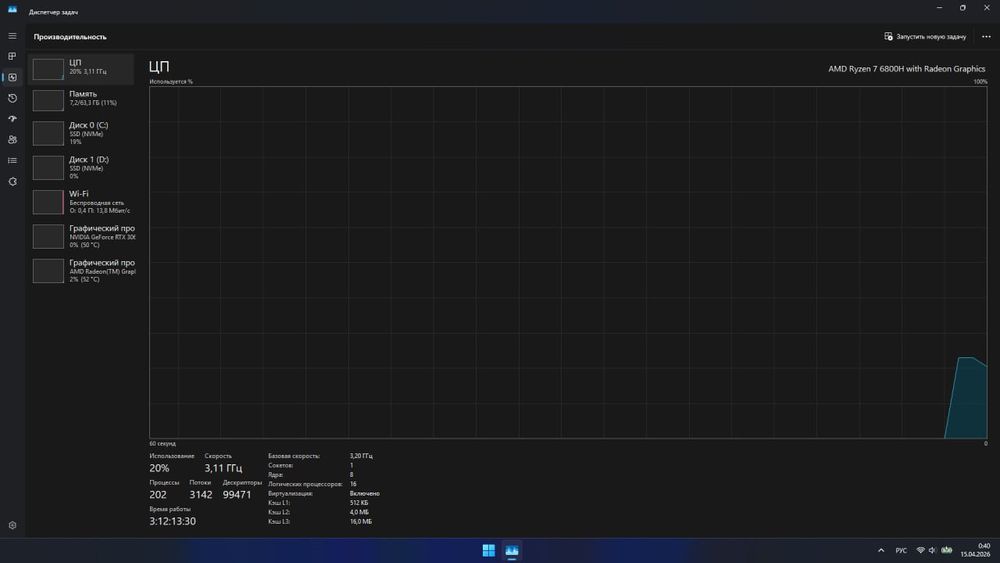Select AMD Radeon graphics processor entry
The height and width of the screenshot is (563, 1000).
point(81,271)
